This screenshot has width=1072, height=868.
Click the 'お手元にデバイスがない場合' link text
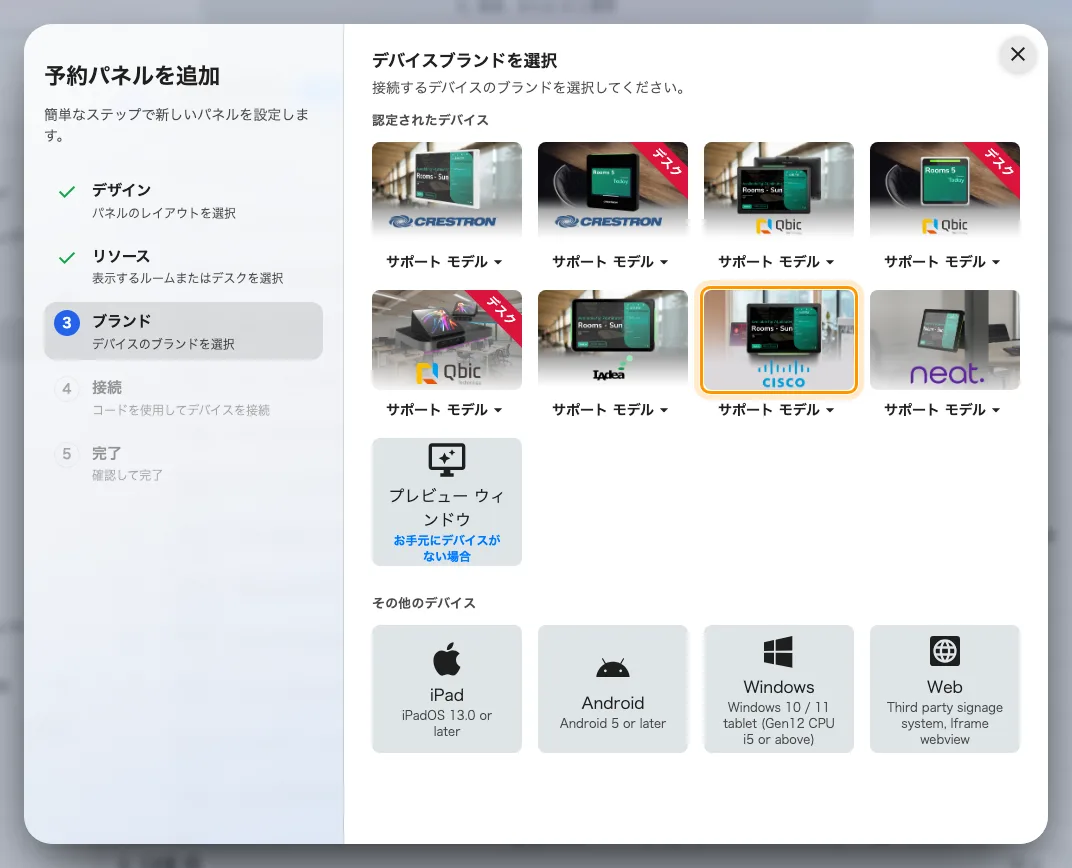[x=446, y=548]
